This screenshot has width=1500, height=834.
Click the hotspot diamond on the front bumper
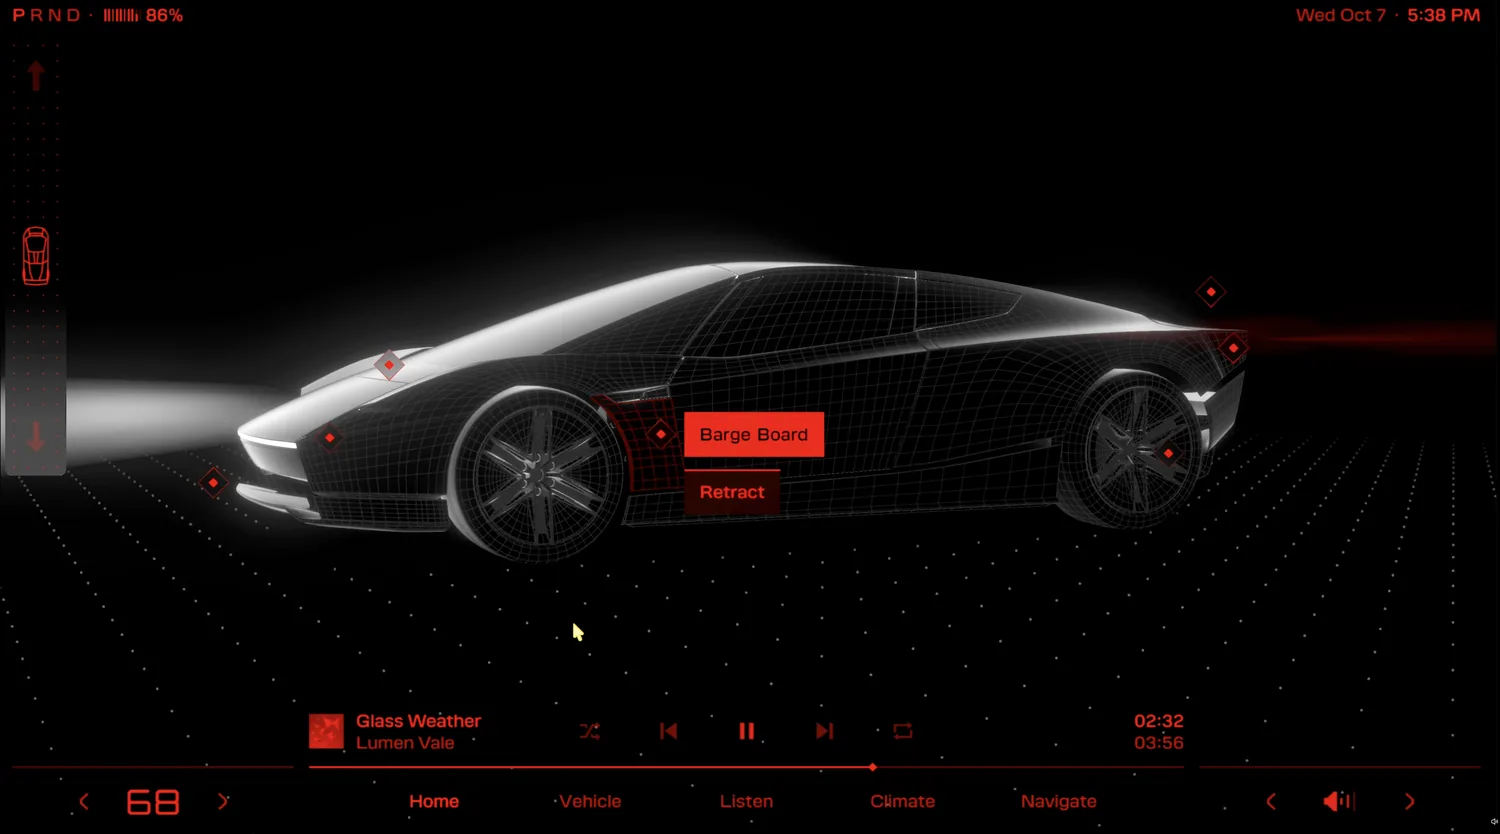329,437
